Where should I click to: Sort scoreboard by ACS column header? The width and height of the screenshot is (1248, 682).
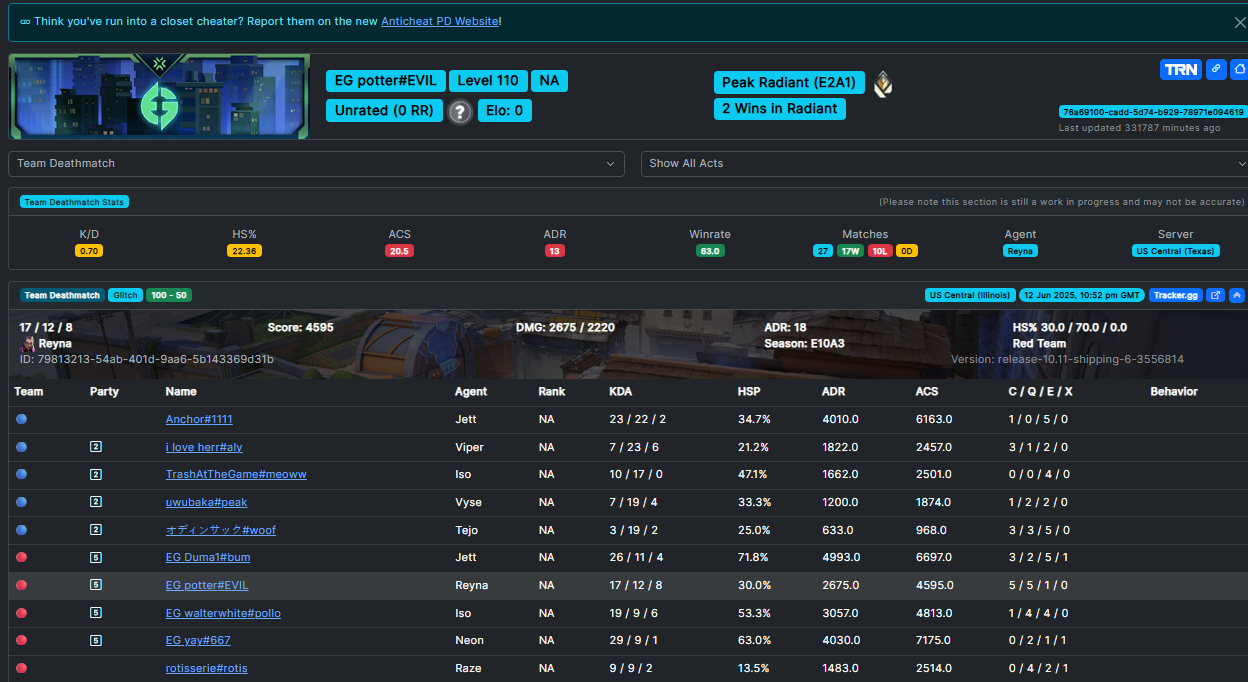click(927, 392)
